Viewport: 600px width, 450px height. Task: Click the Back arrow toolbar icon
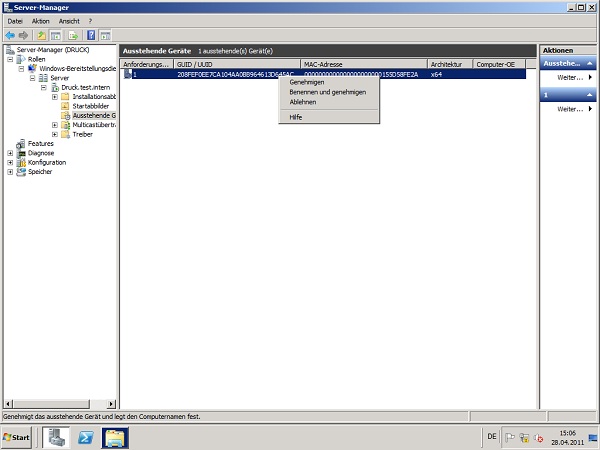click(x=10, y=36)
